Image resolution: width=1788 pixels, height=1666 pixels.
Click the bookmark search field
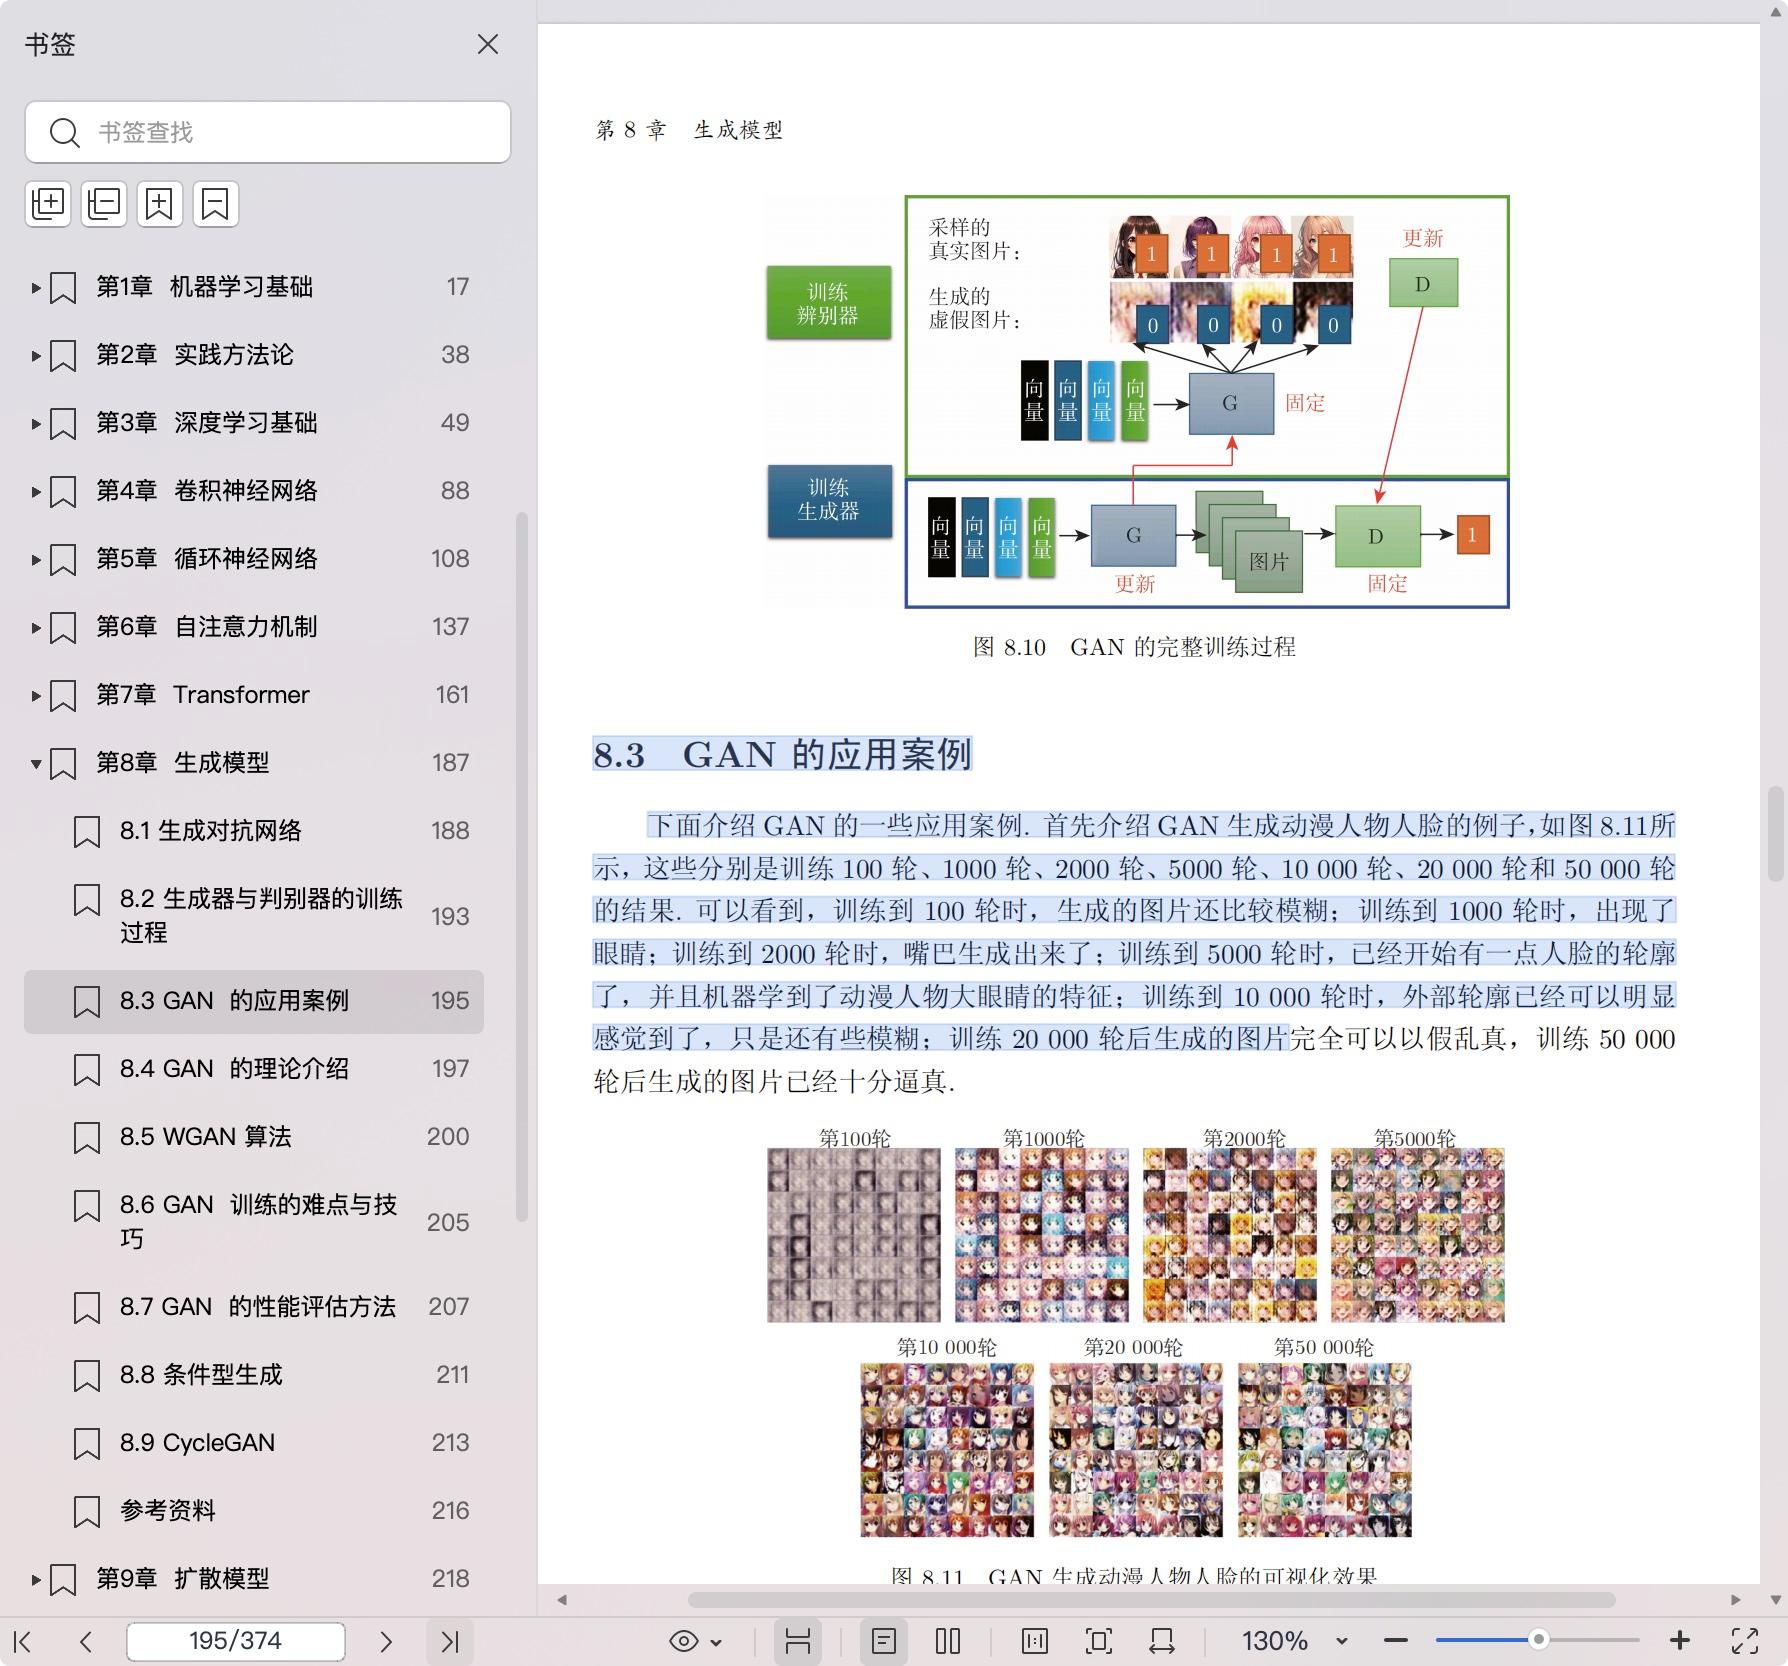point(268,132)
